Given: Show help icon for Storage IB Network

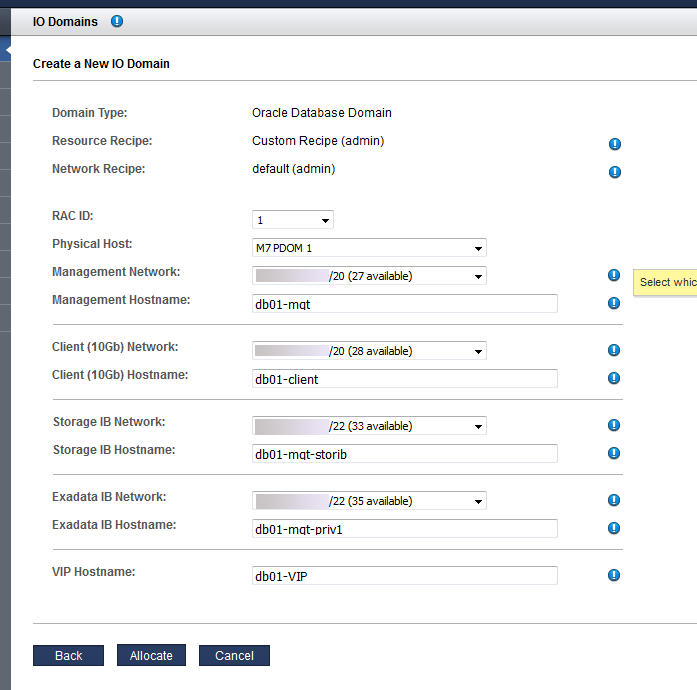Looking at the screenshot, I should (614, 425).
